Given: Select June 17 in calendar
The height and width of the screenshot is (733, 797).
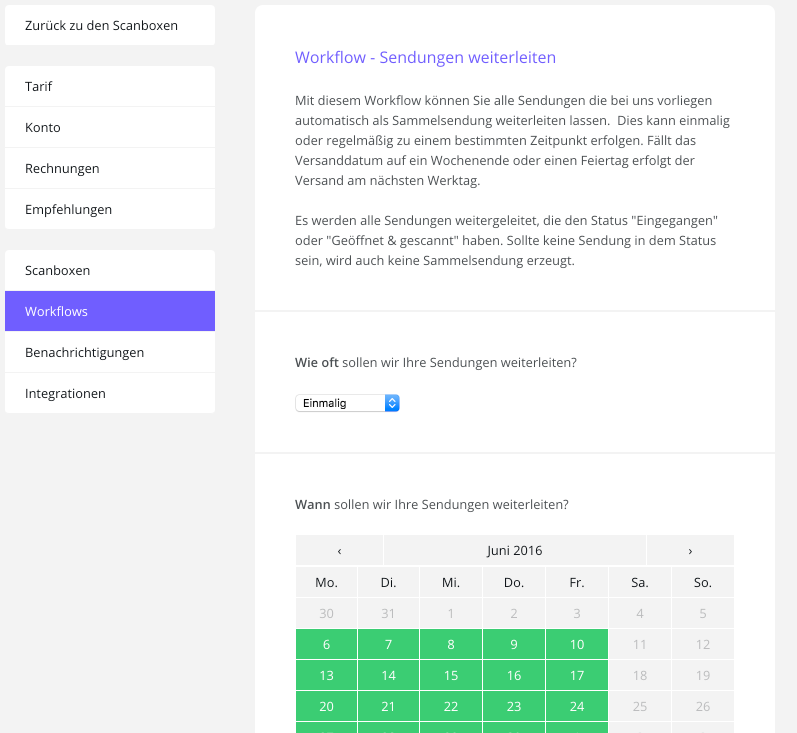Looking at the screenshot, I should 577,676.
